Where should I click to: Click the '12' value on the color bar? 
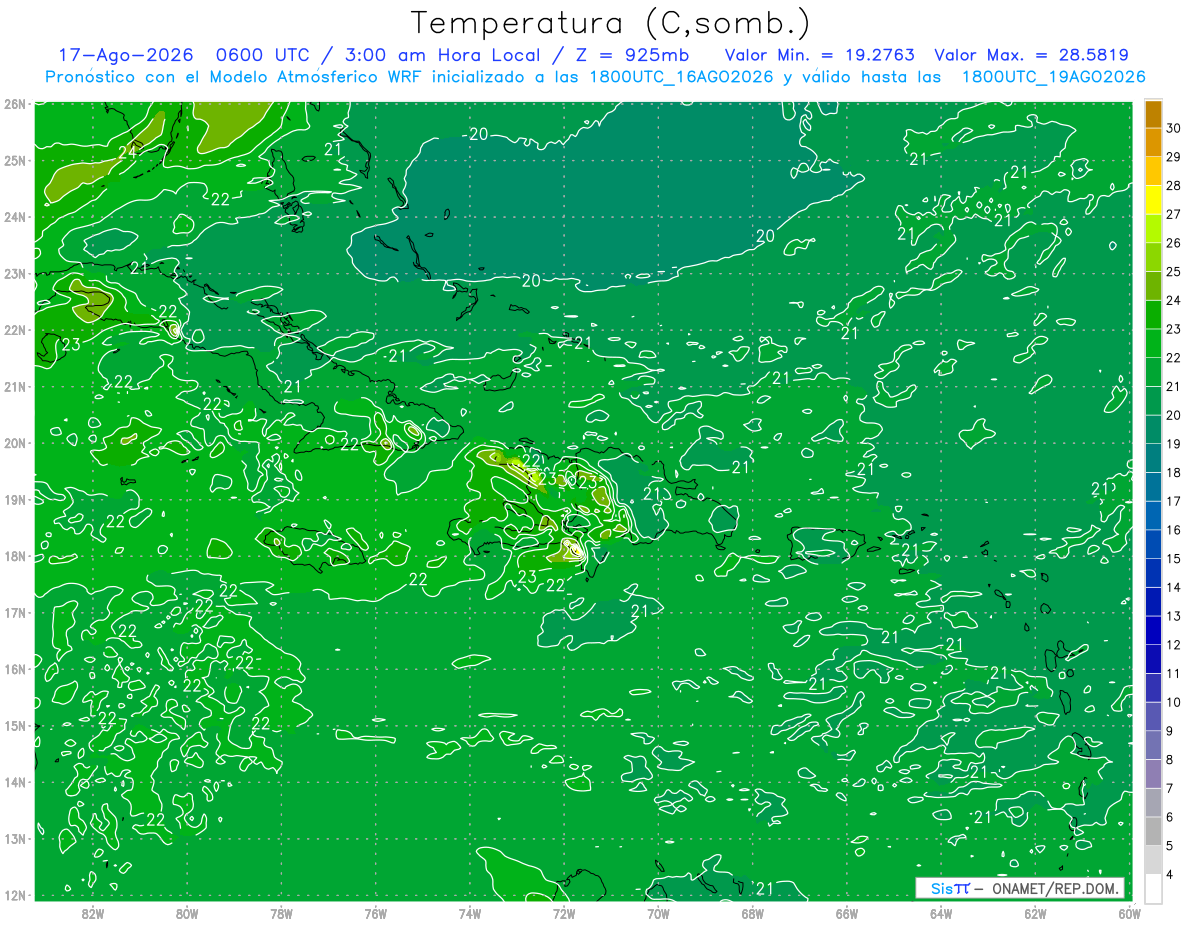(x=1174, y=645)
